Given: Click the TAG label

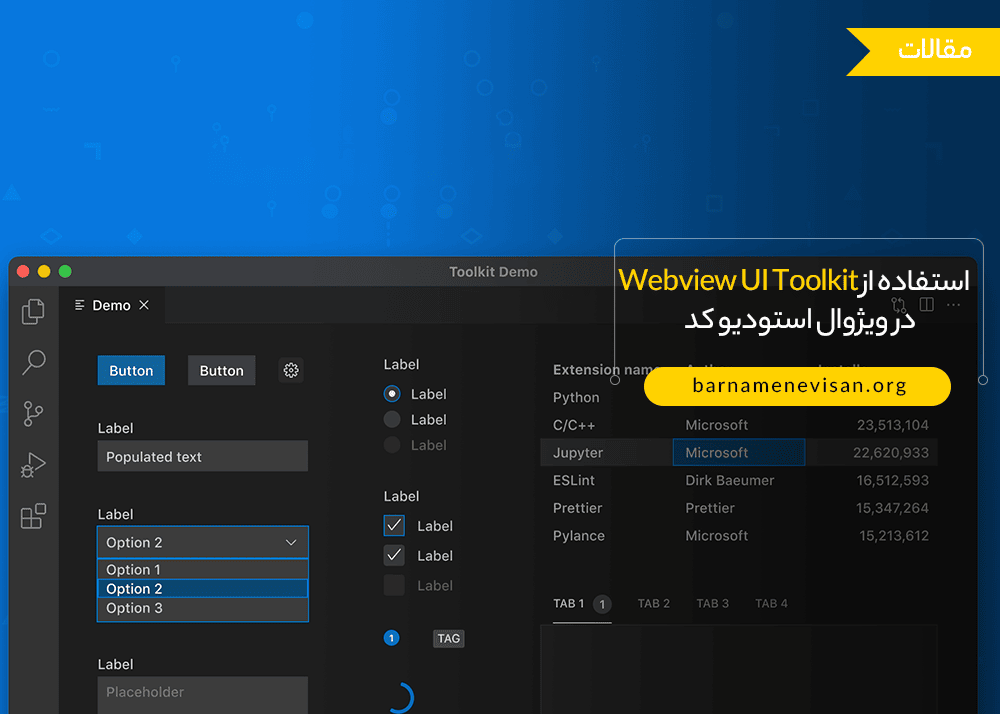Looking at the screenshot, I should click(x=448, y=638).
